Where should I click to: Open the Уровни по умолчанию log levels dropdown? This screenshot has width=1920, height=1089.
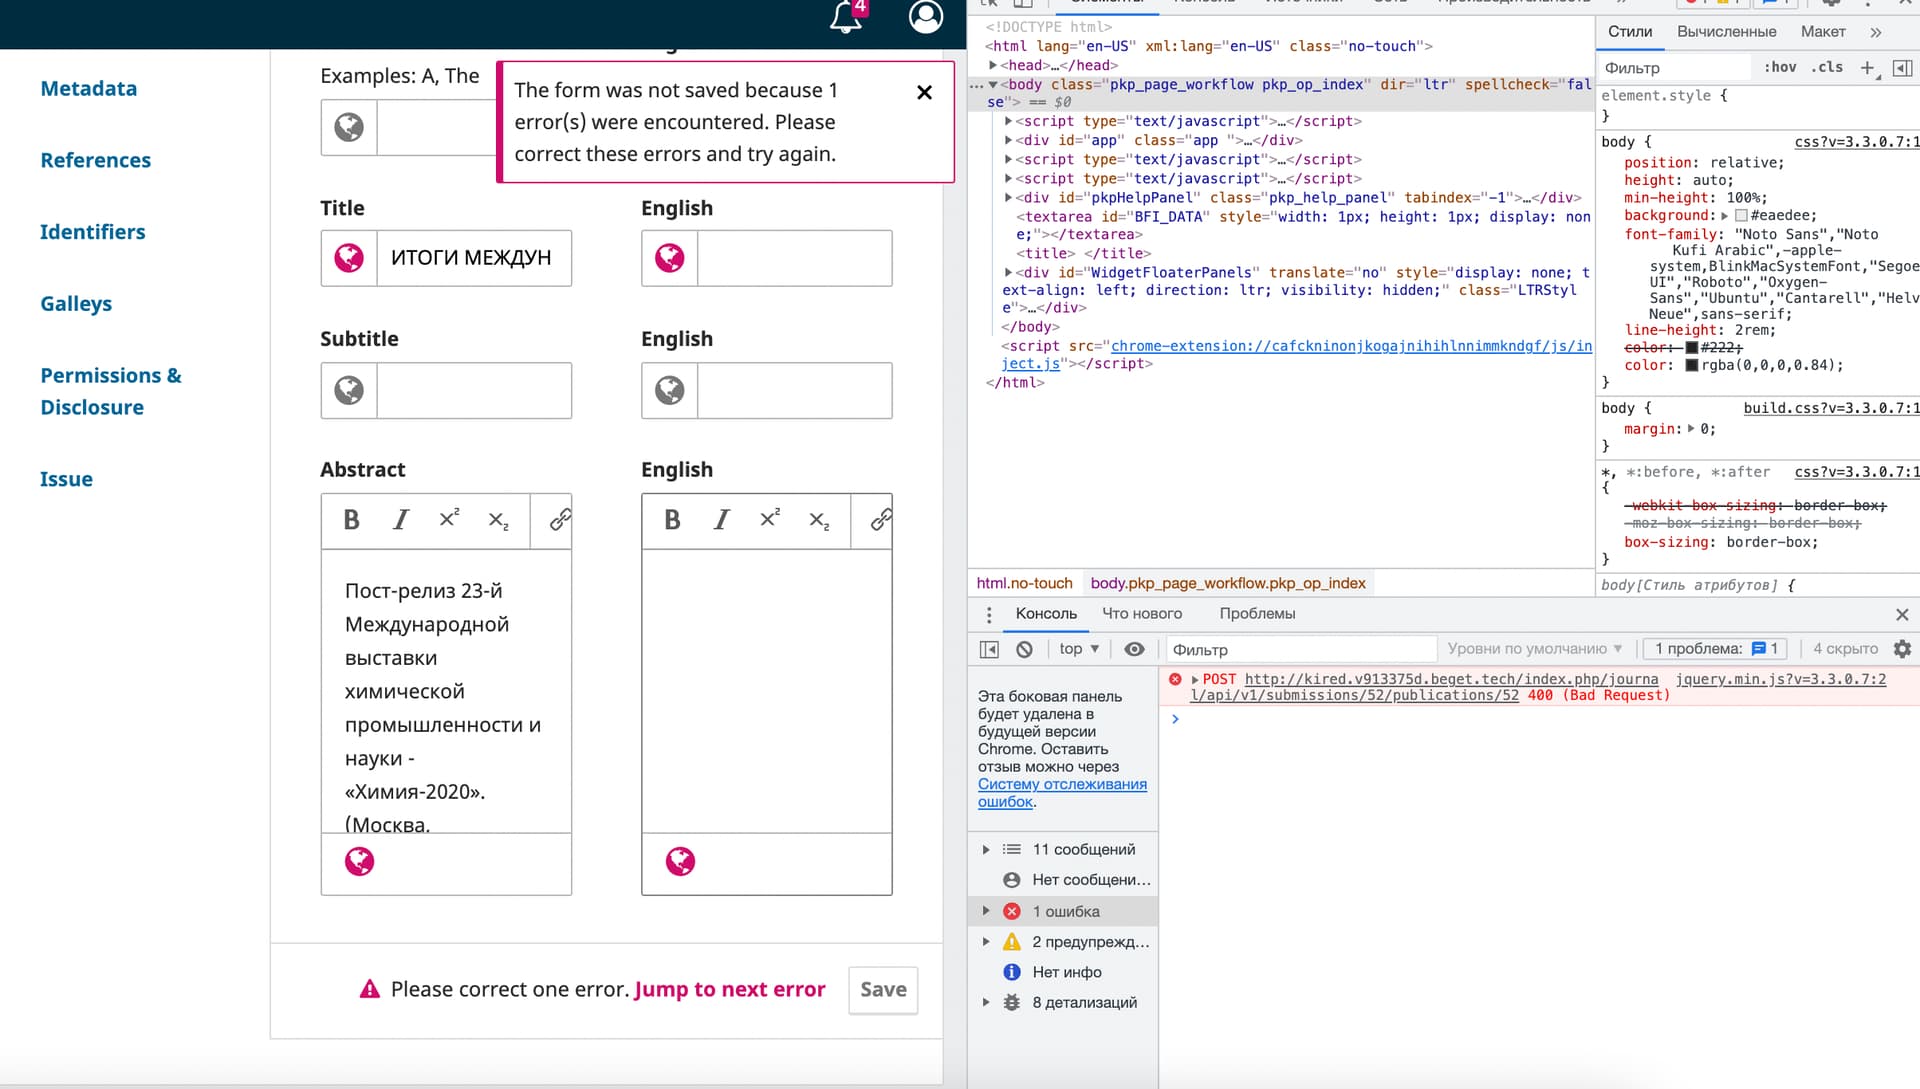click(1534, 649)
